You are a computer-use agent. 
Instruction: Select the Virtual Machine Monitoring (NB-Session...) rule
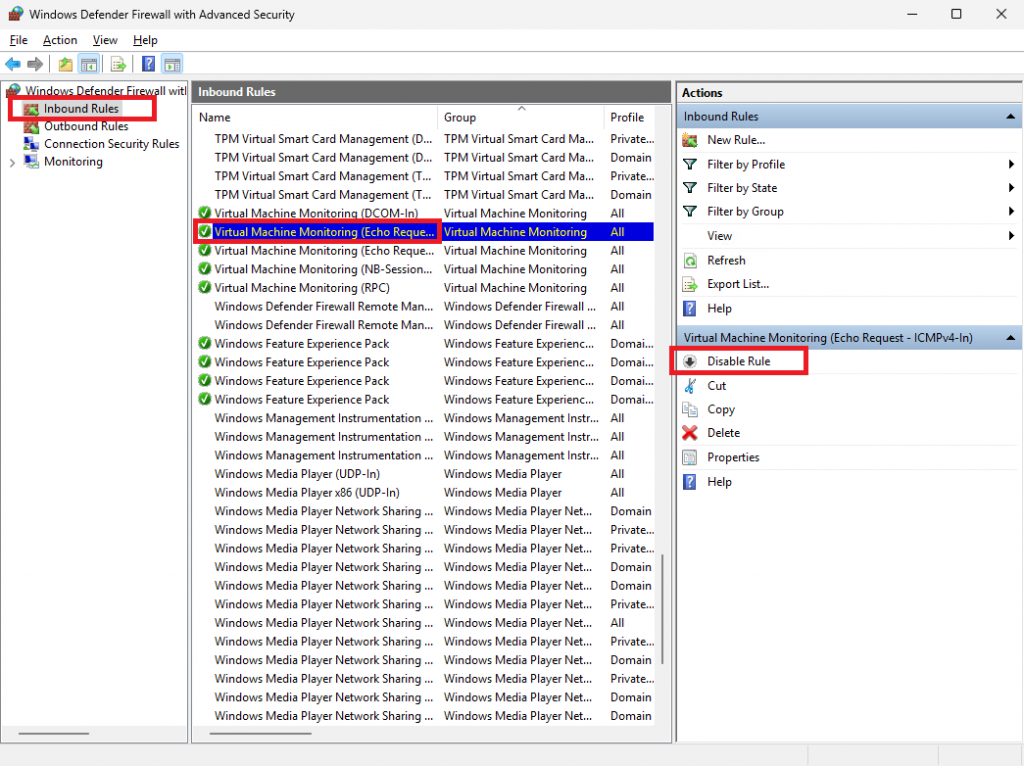tap(323, 269)
